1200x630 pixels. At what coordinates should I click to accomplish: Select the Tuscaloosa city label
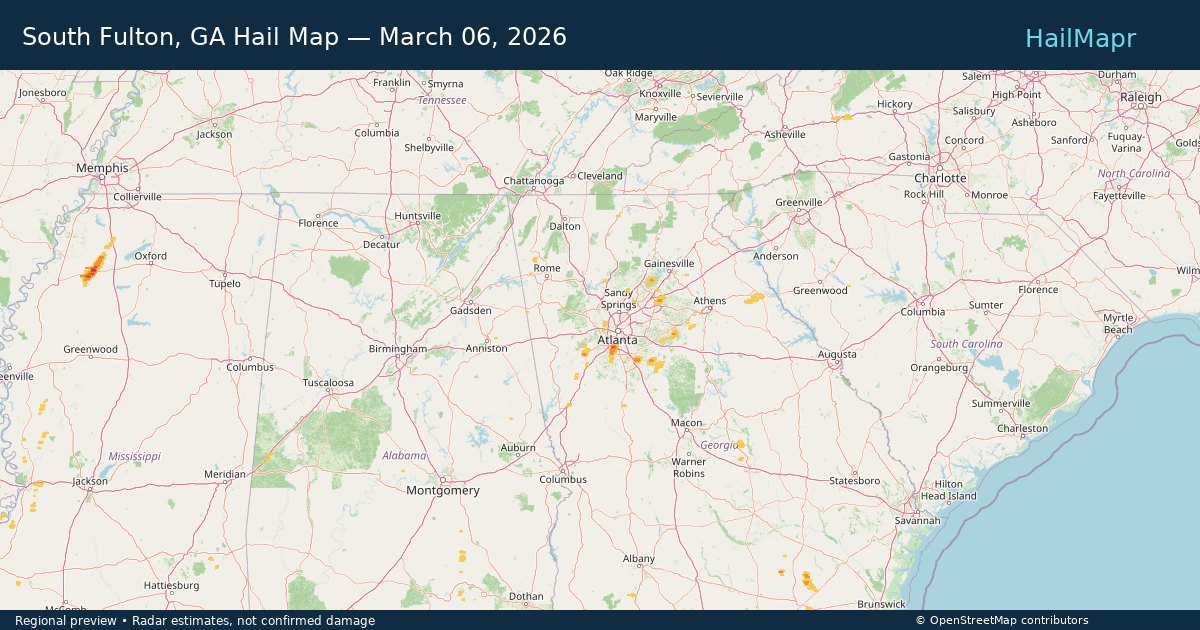329,383
